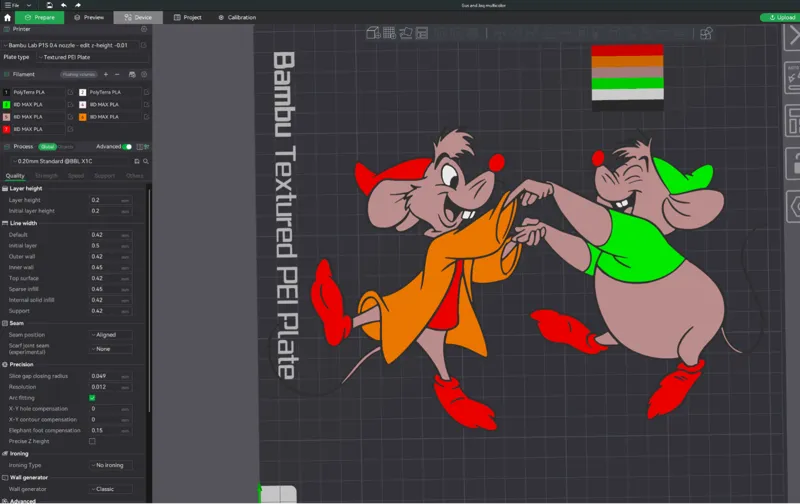Edit filament 2 preset icon
This screenshot has height=504, width=800.
[146, 92]
